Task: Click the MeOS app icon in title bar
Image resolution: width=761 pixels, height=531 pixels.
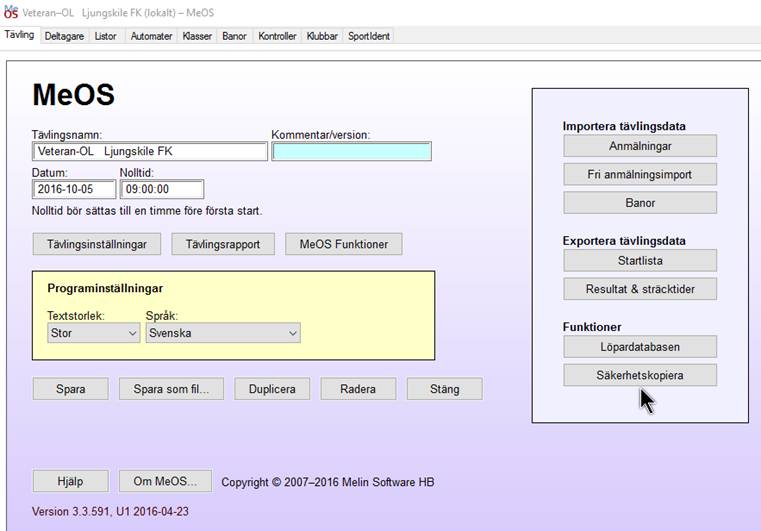Action: click(11, 12)
